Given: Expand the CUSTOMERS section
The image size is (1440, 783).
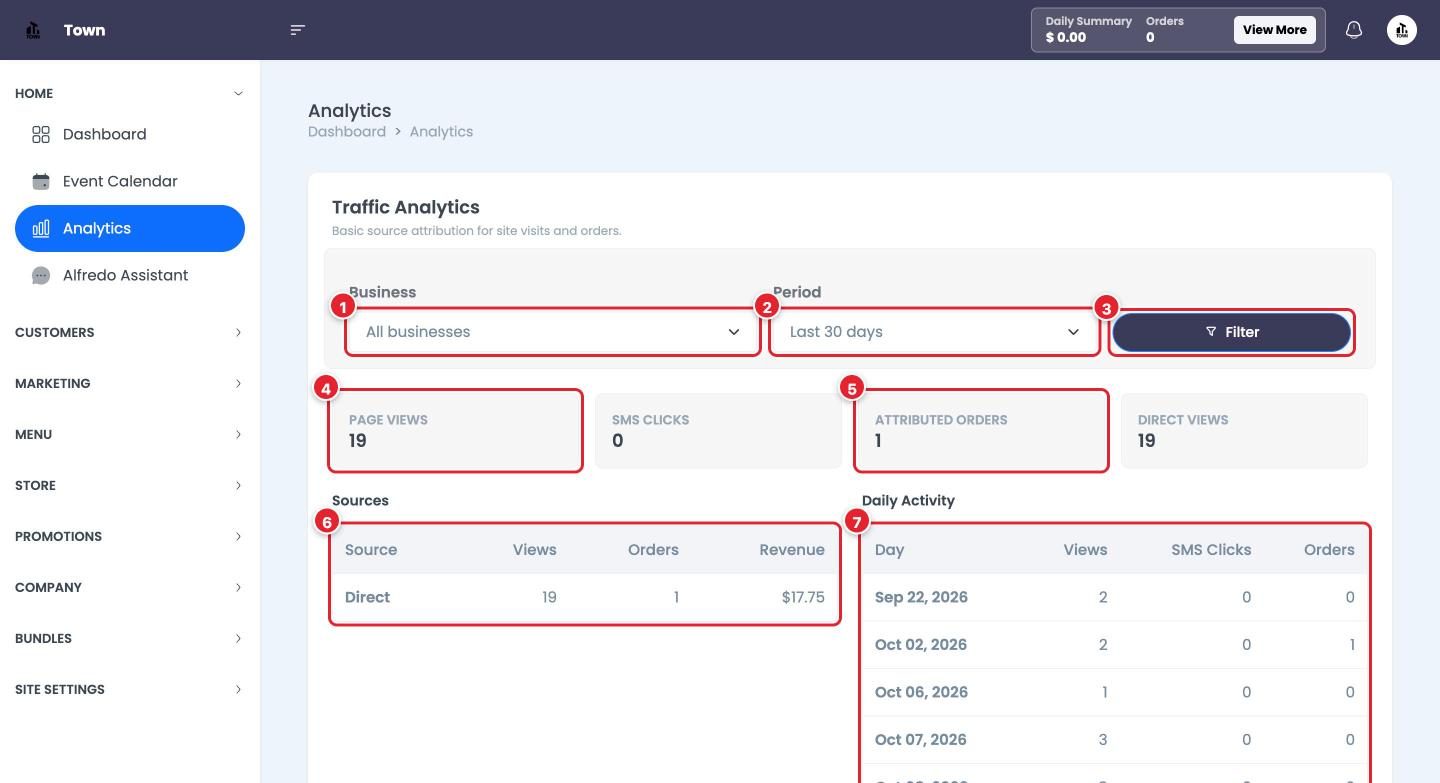Looking at the screenshot, I should point(130,332).
